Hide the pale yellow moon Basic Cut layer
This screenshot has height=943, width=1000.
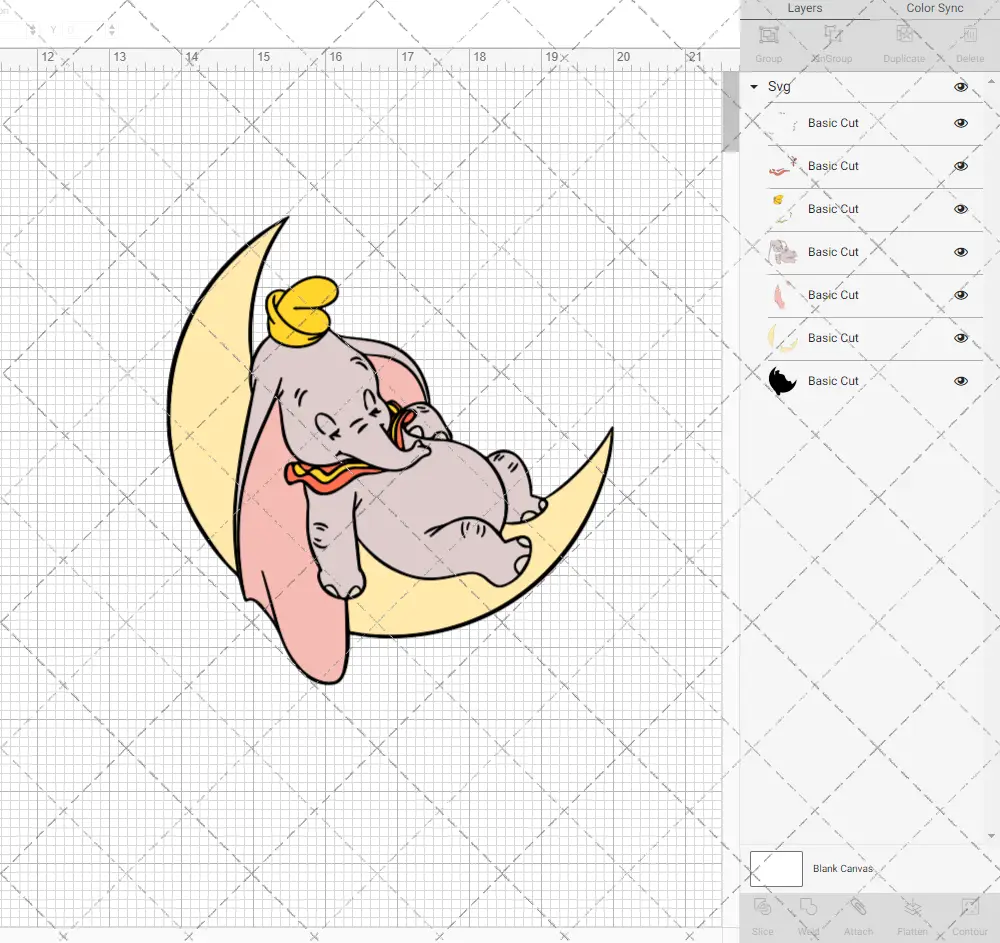point(960,338)
